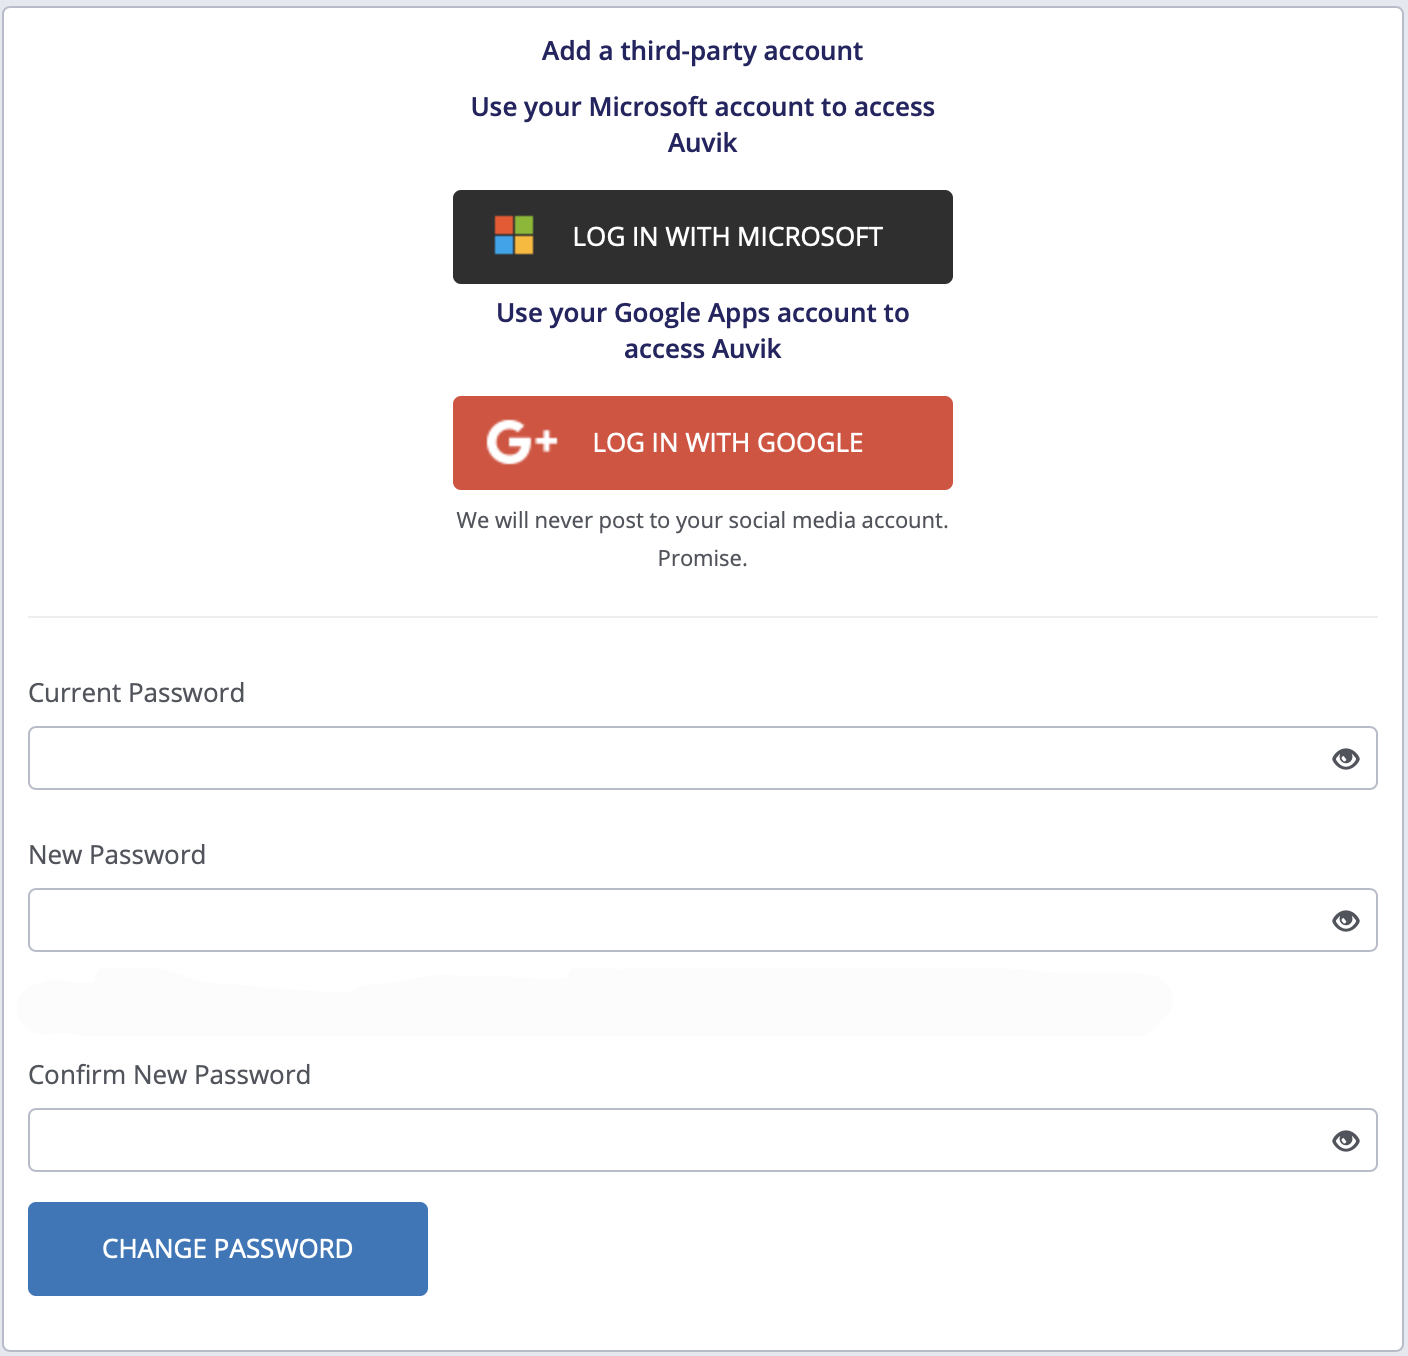Click the Confirm New Password label
Viewport: 1408px width, 1356px height.
tap(169, 1075)
